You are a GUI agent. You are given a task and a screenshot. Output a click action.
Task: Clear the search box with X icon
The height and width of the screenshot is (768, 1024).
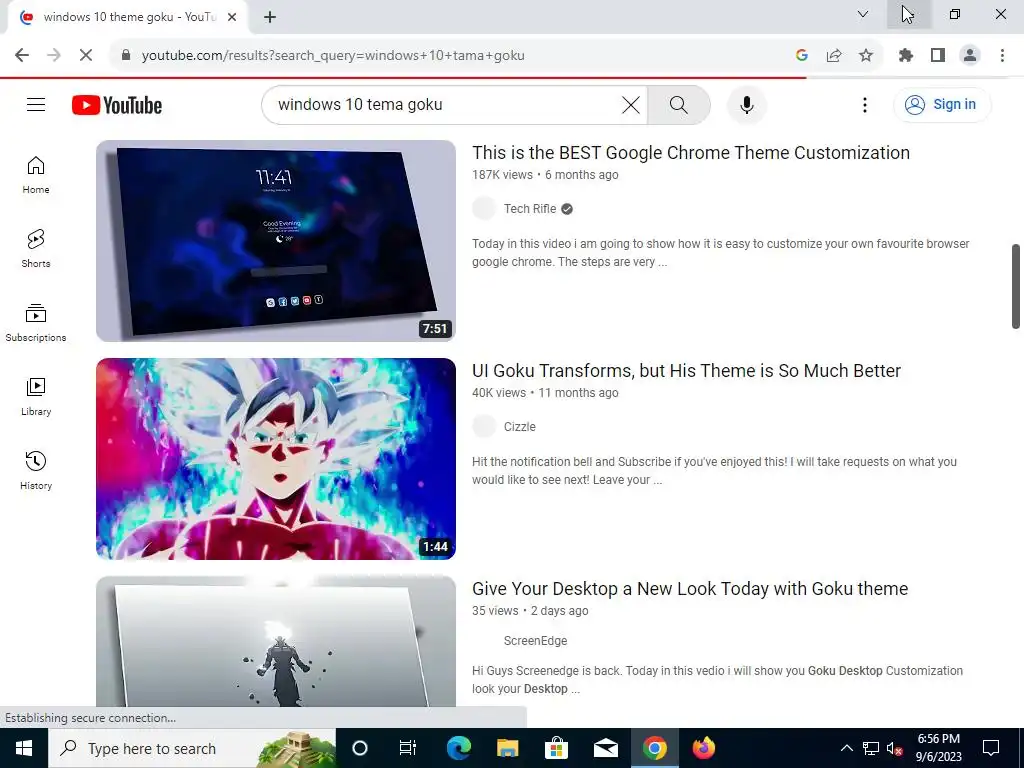(x=630, y=104)
